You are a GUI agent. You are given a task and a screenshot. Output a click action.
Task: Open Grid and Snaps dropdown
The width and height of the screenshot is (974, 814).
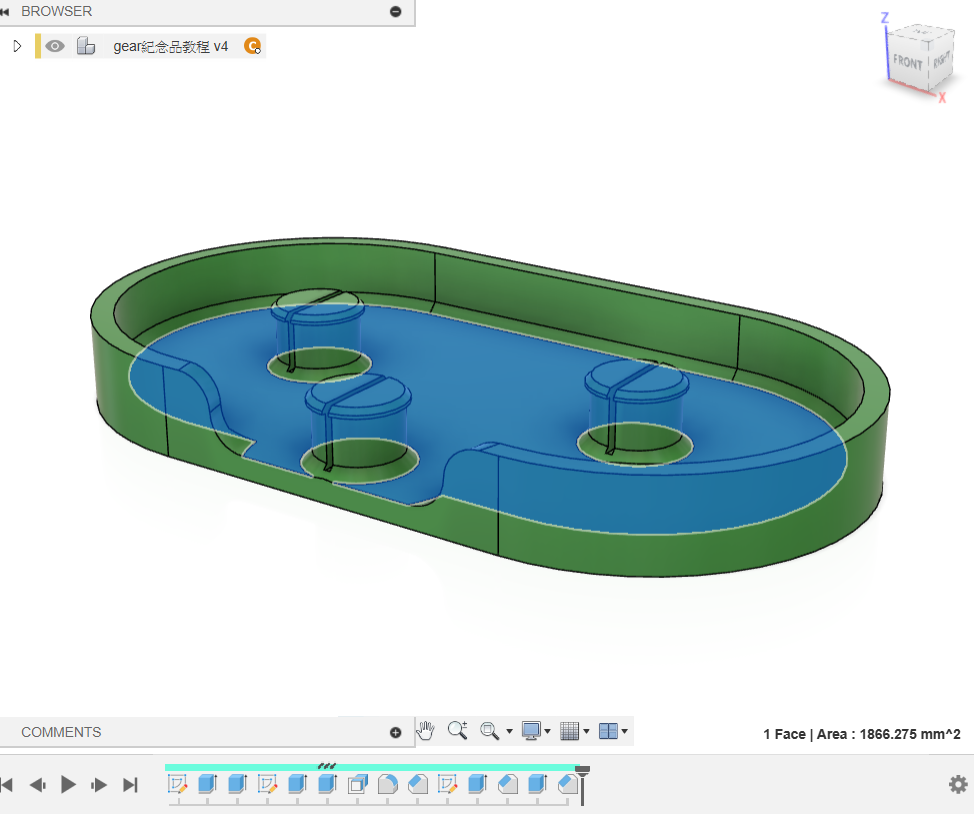573,731
